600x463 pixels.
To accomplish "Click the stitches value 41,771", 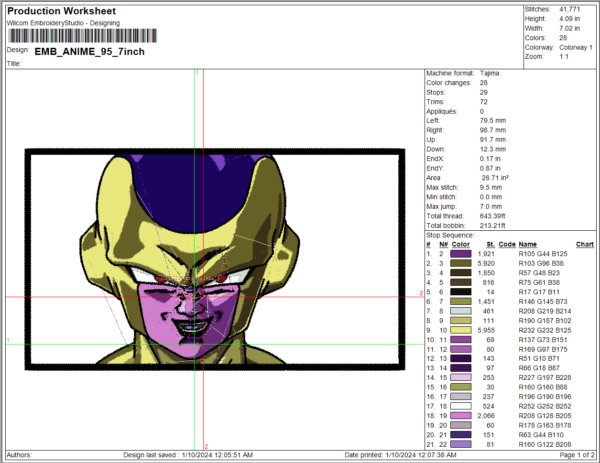I will (x=570, y=9).
